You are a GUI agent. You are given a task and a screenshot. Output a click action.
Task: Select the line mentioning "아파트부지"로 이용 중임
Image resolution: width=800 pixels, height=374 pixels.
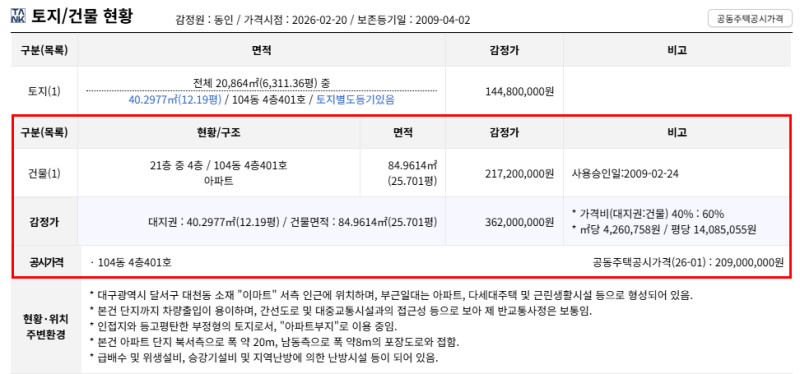[242, 326]
